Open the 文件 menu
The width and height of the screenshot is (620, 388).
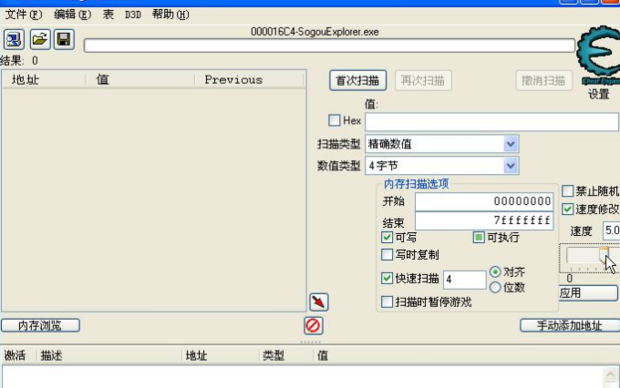point(24,15)
